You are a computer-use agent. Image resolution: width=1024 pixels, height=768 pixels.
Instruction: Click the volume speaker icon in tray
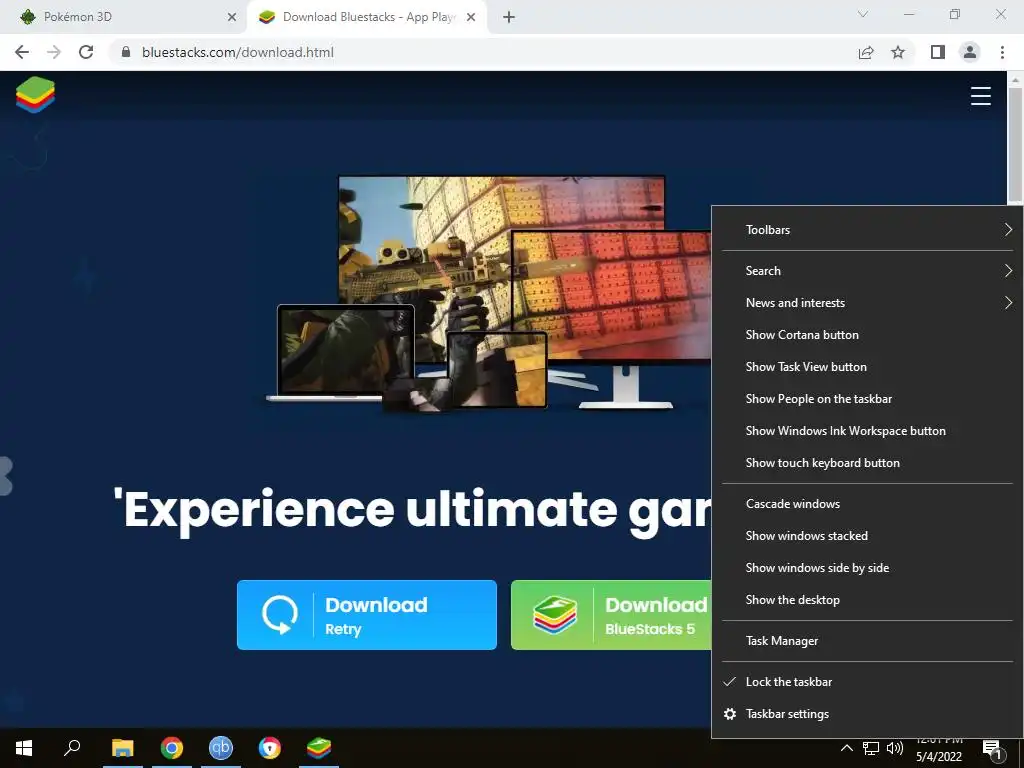(x=895, y=748)
